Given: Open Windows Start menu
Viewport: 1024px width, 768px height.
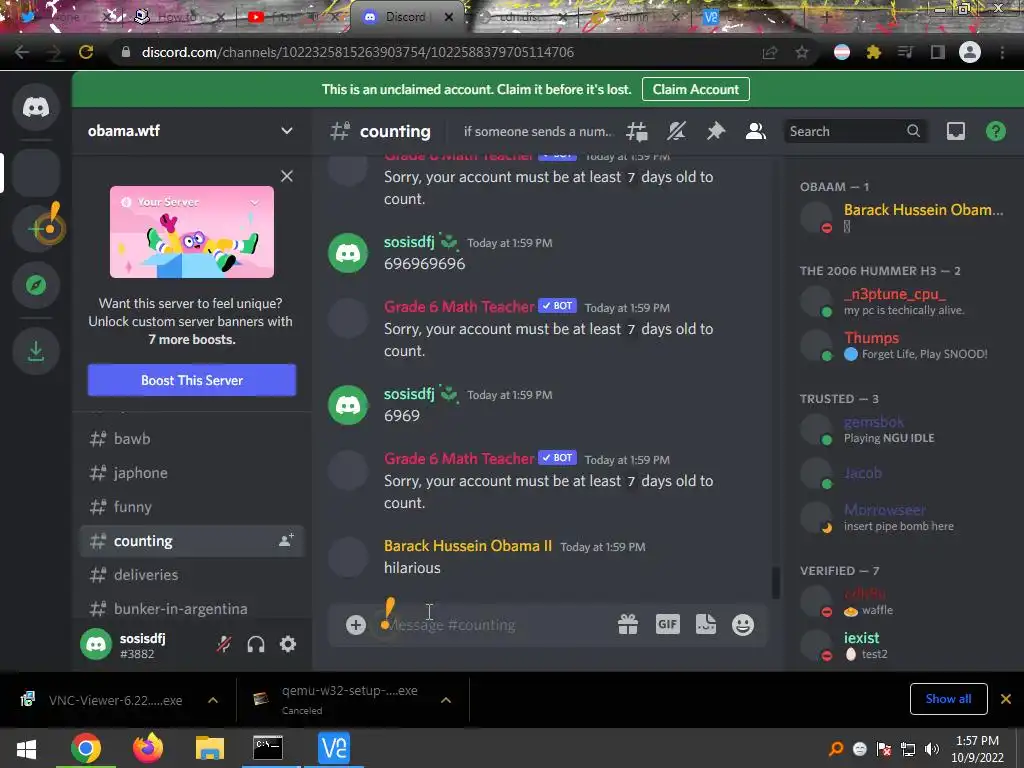Looking at the screenshot, I should [x=26, y=748].
